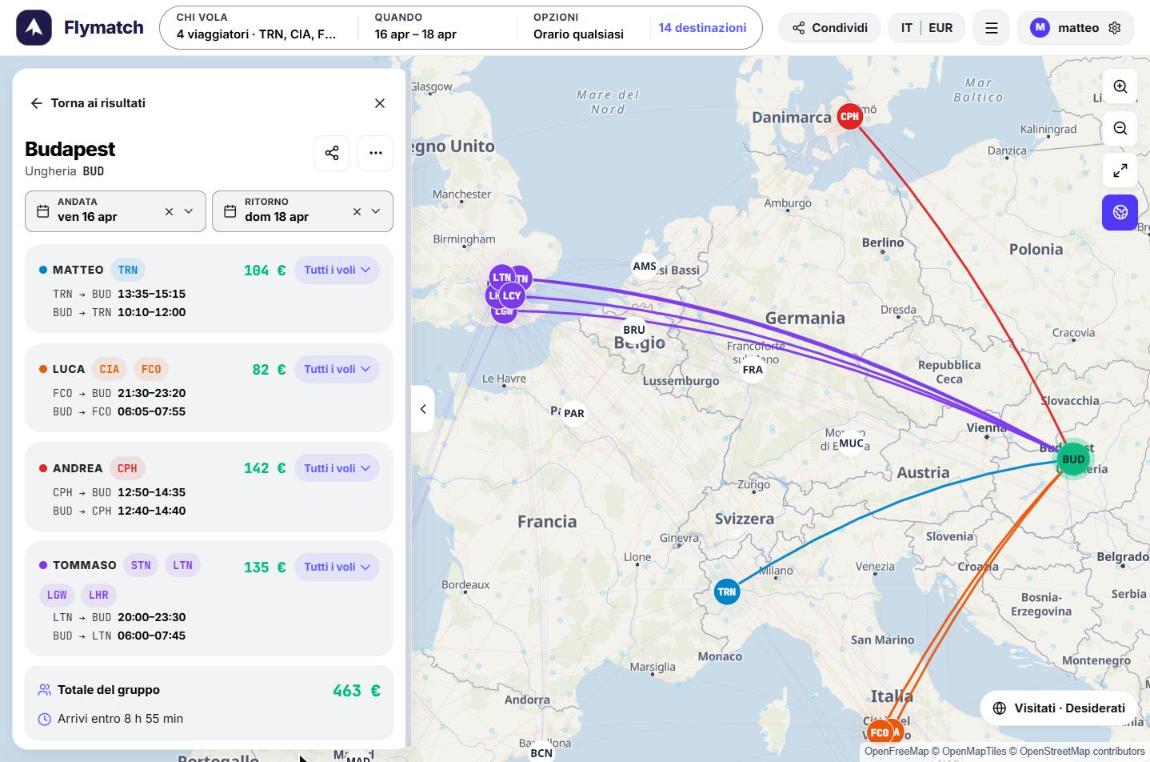The width and height of the screenshot is (1150, 762).
Task: Click the OpenStreetMap contributors link
Action: [x=1082, y=752]
